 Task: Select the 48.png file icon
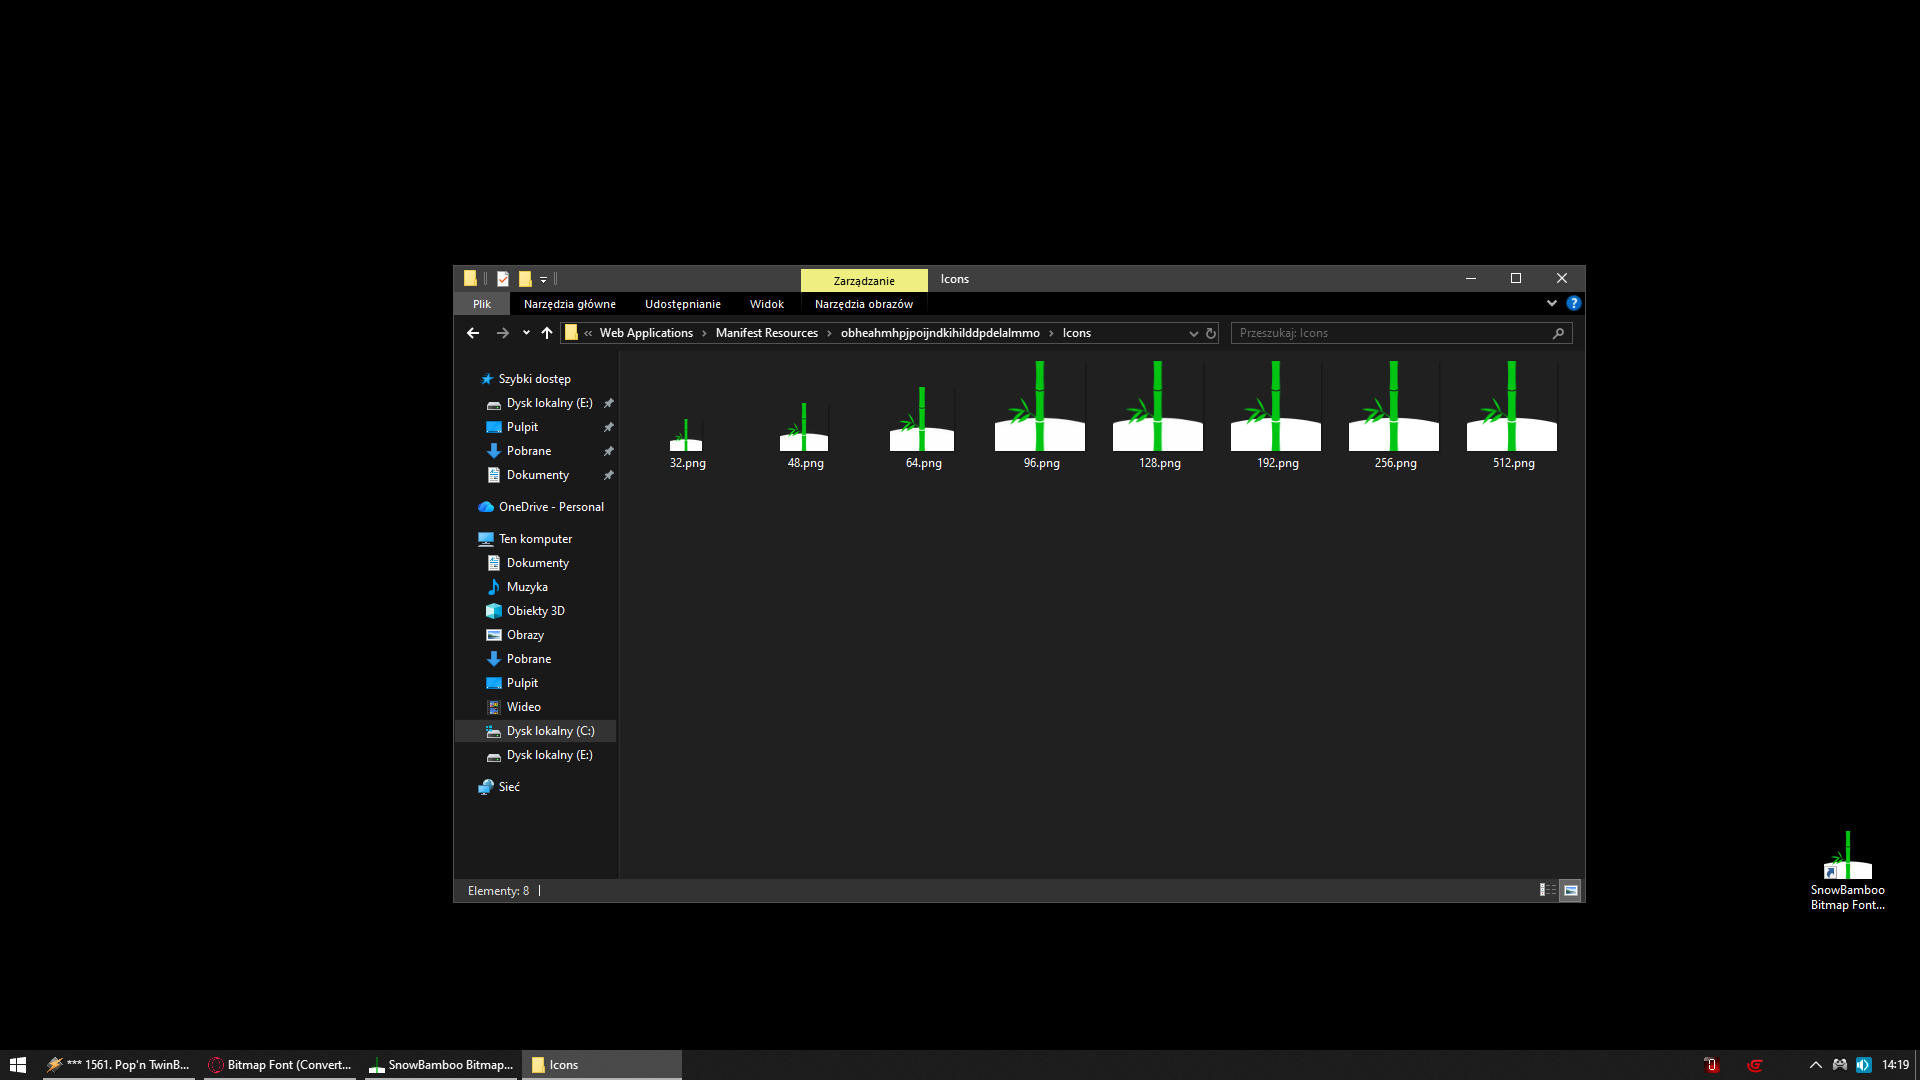pos(804,427)
